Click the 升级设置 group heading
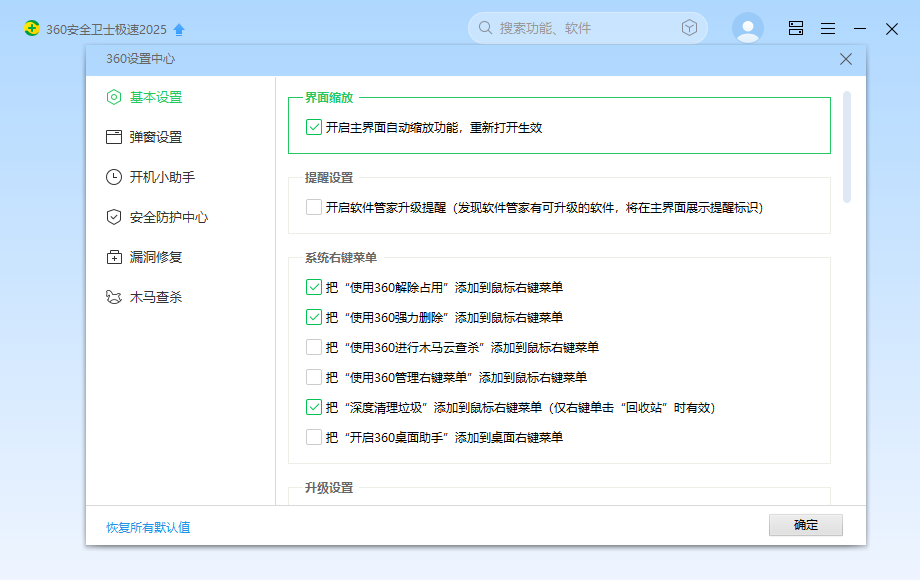 [329, 488]
